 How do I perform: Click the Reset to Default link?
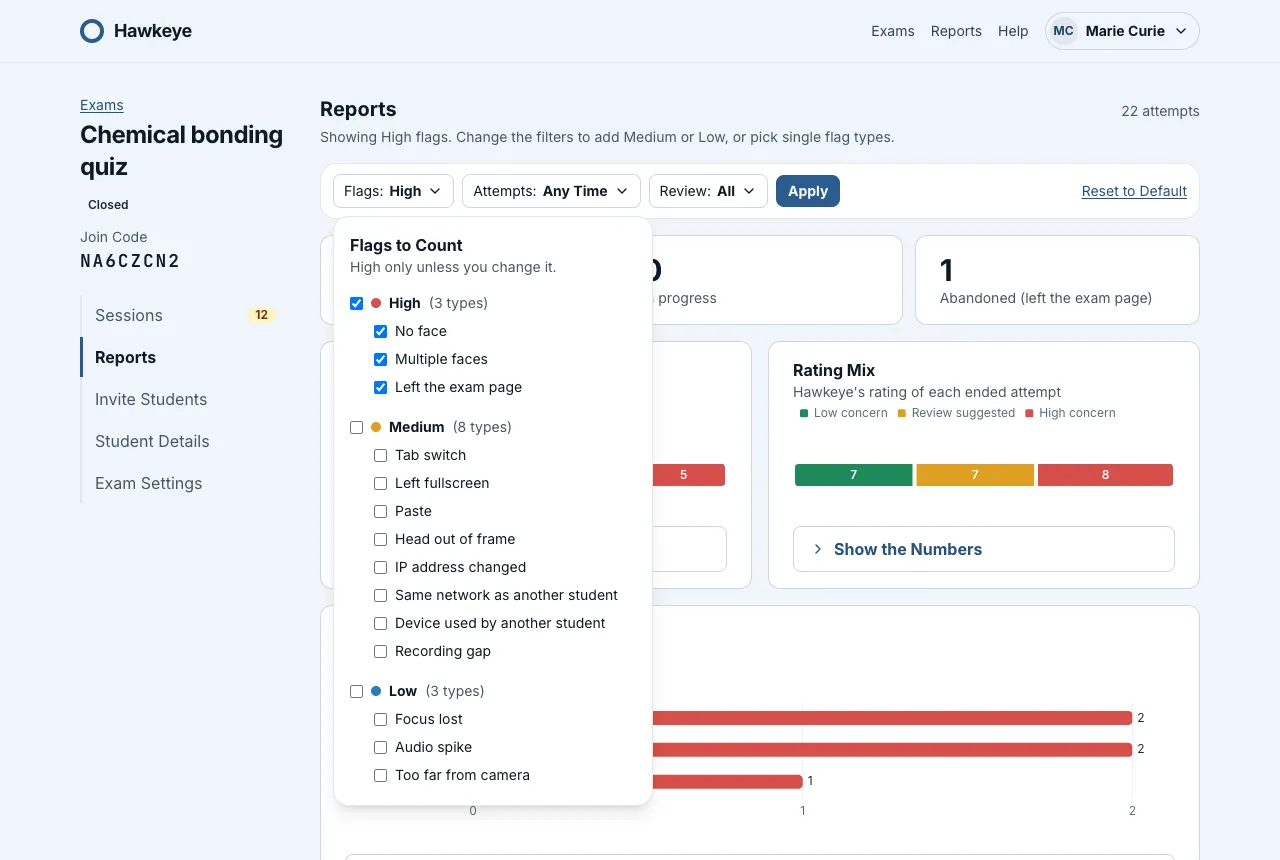pyautogui.click(x=1134, y=191)
